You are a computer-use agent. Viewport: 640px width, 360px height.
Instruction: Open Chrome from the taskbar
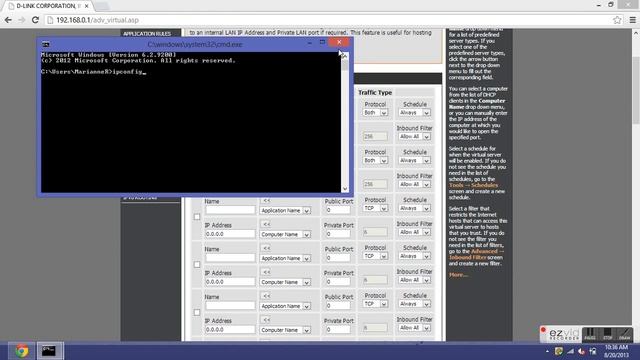pyautogui.click(x=22, y=351)
